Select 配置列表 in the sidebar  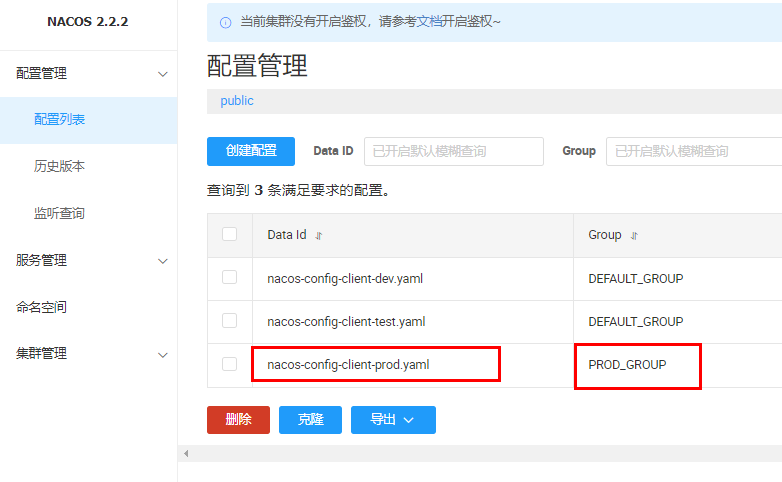tap(89, 120)
